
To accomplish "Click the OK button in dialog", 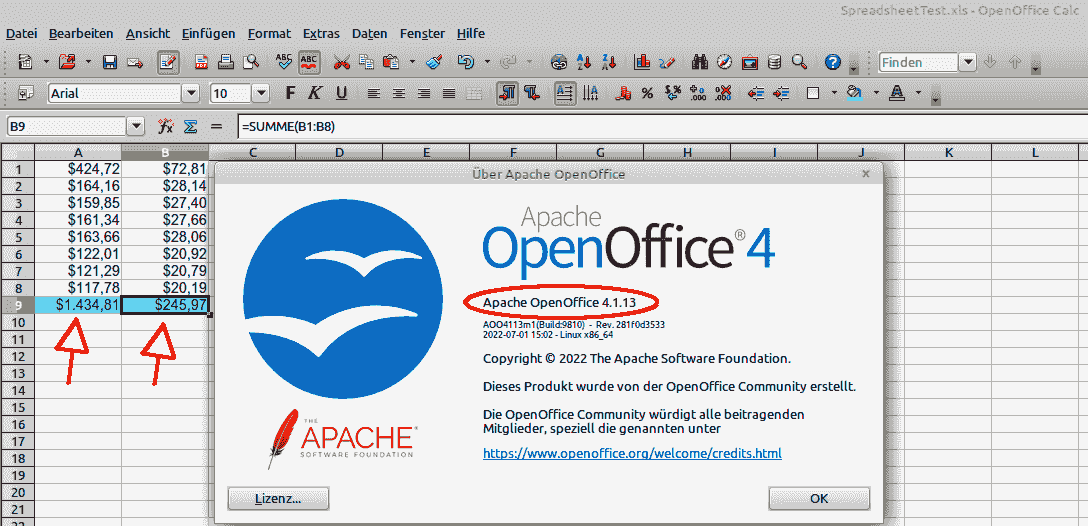I will 818,498.
